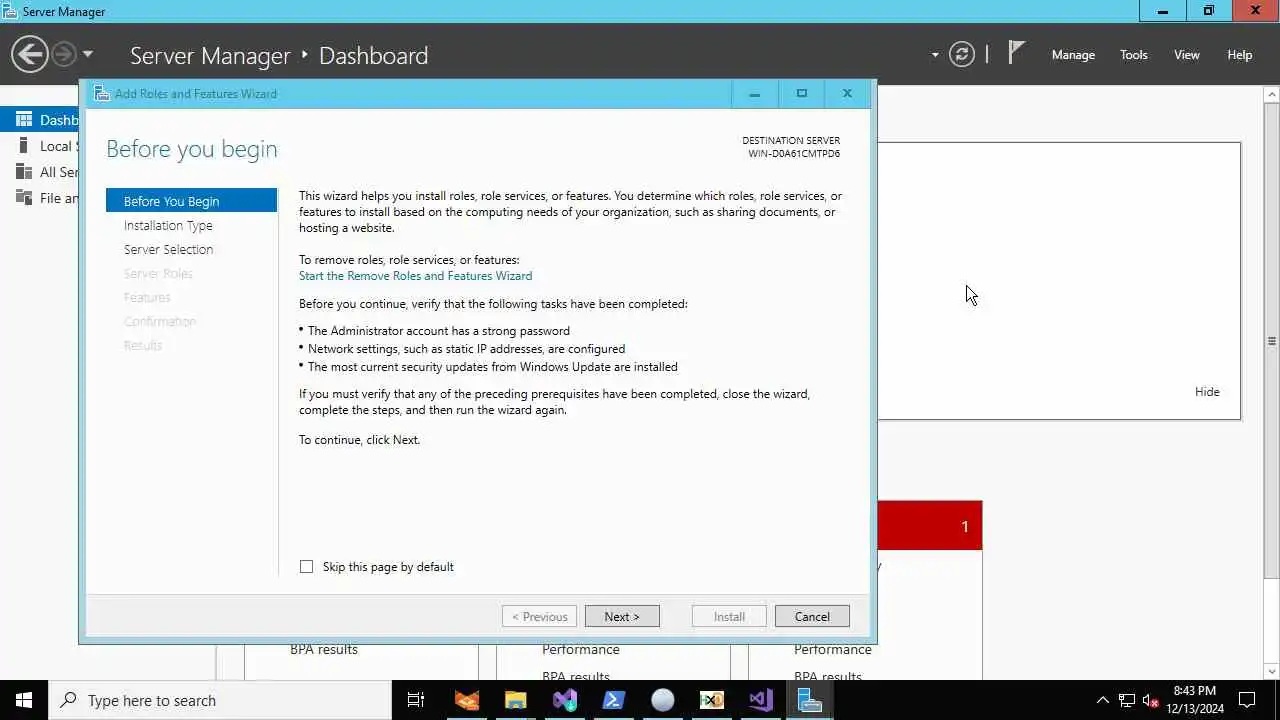Select Local Server icon in sidebar
Screen dimensions: 1280x720
(x=24, y=146)
